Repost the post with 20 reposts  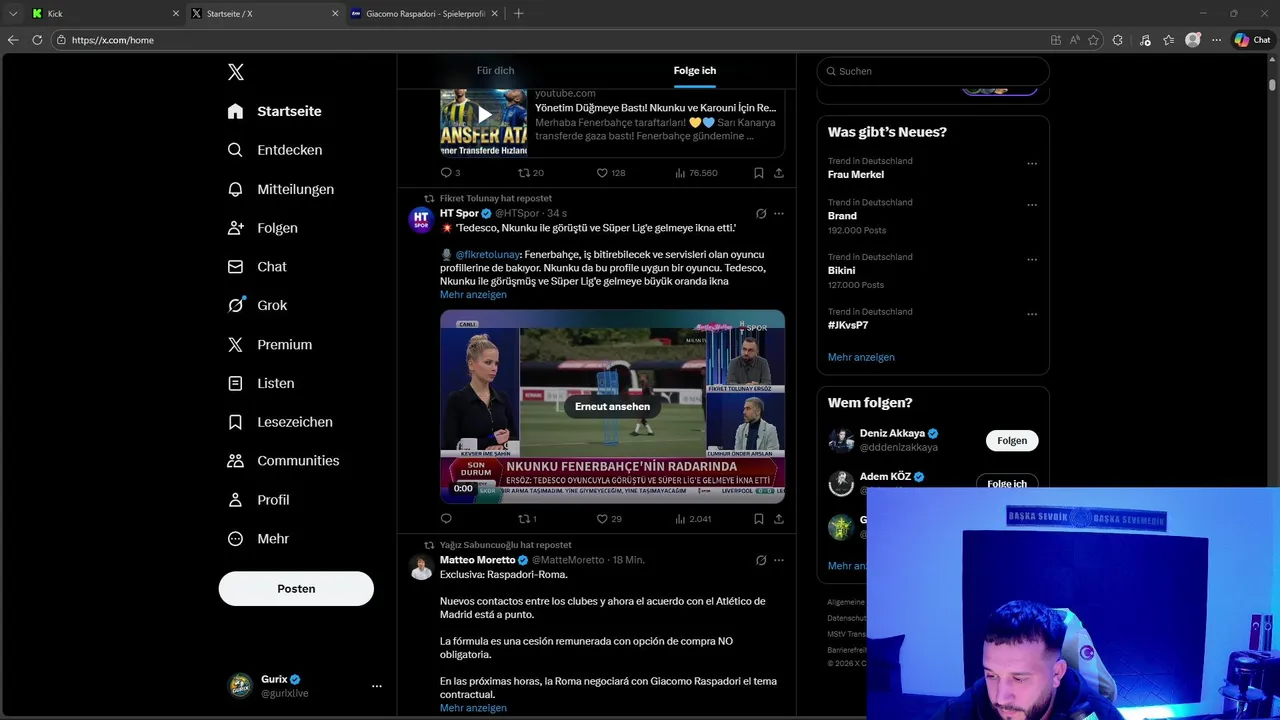point(530,173)
